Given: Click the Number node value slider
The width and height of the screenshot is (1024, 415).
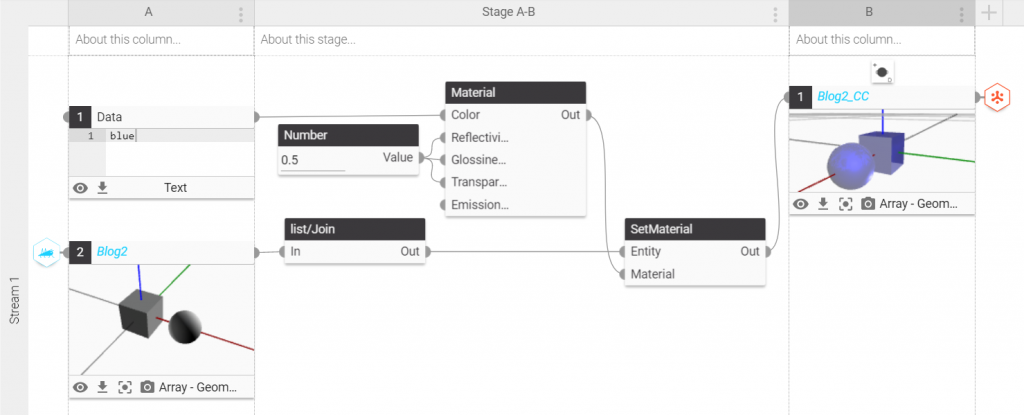Looking at the screenshot, I should [x=313, y=169].
